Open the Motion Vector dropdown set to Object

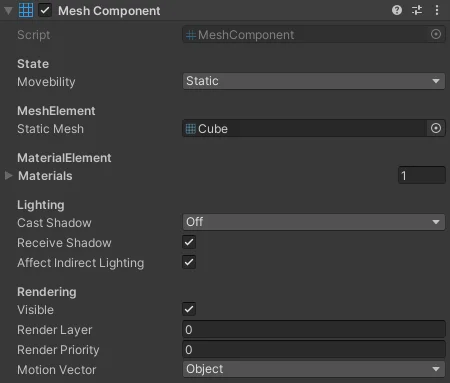click(314, 369)
